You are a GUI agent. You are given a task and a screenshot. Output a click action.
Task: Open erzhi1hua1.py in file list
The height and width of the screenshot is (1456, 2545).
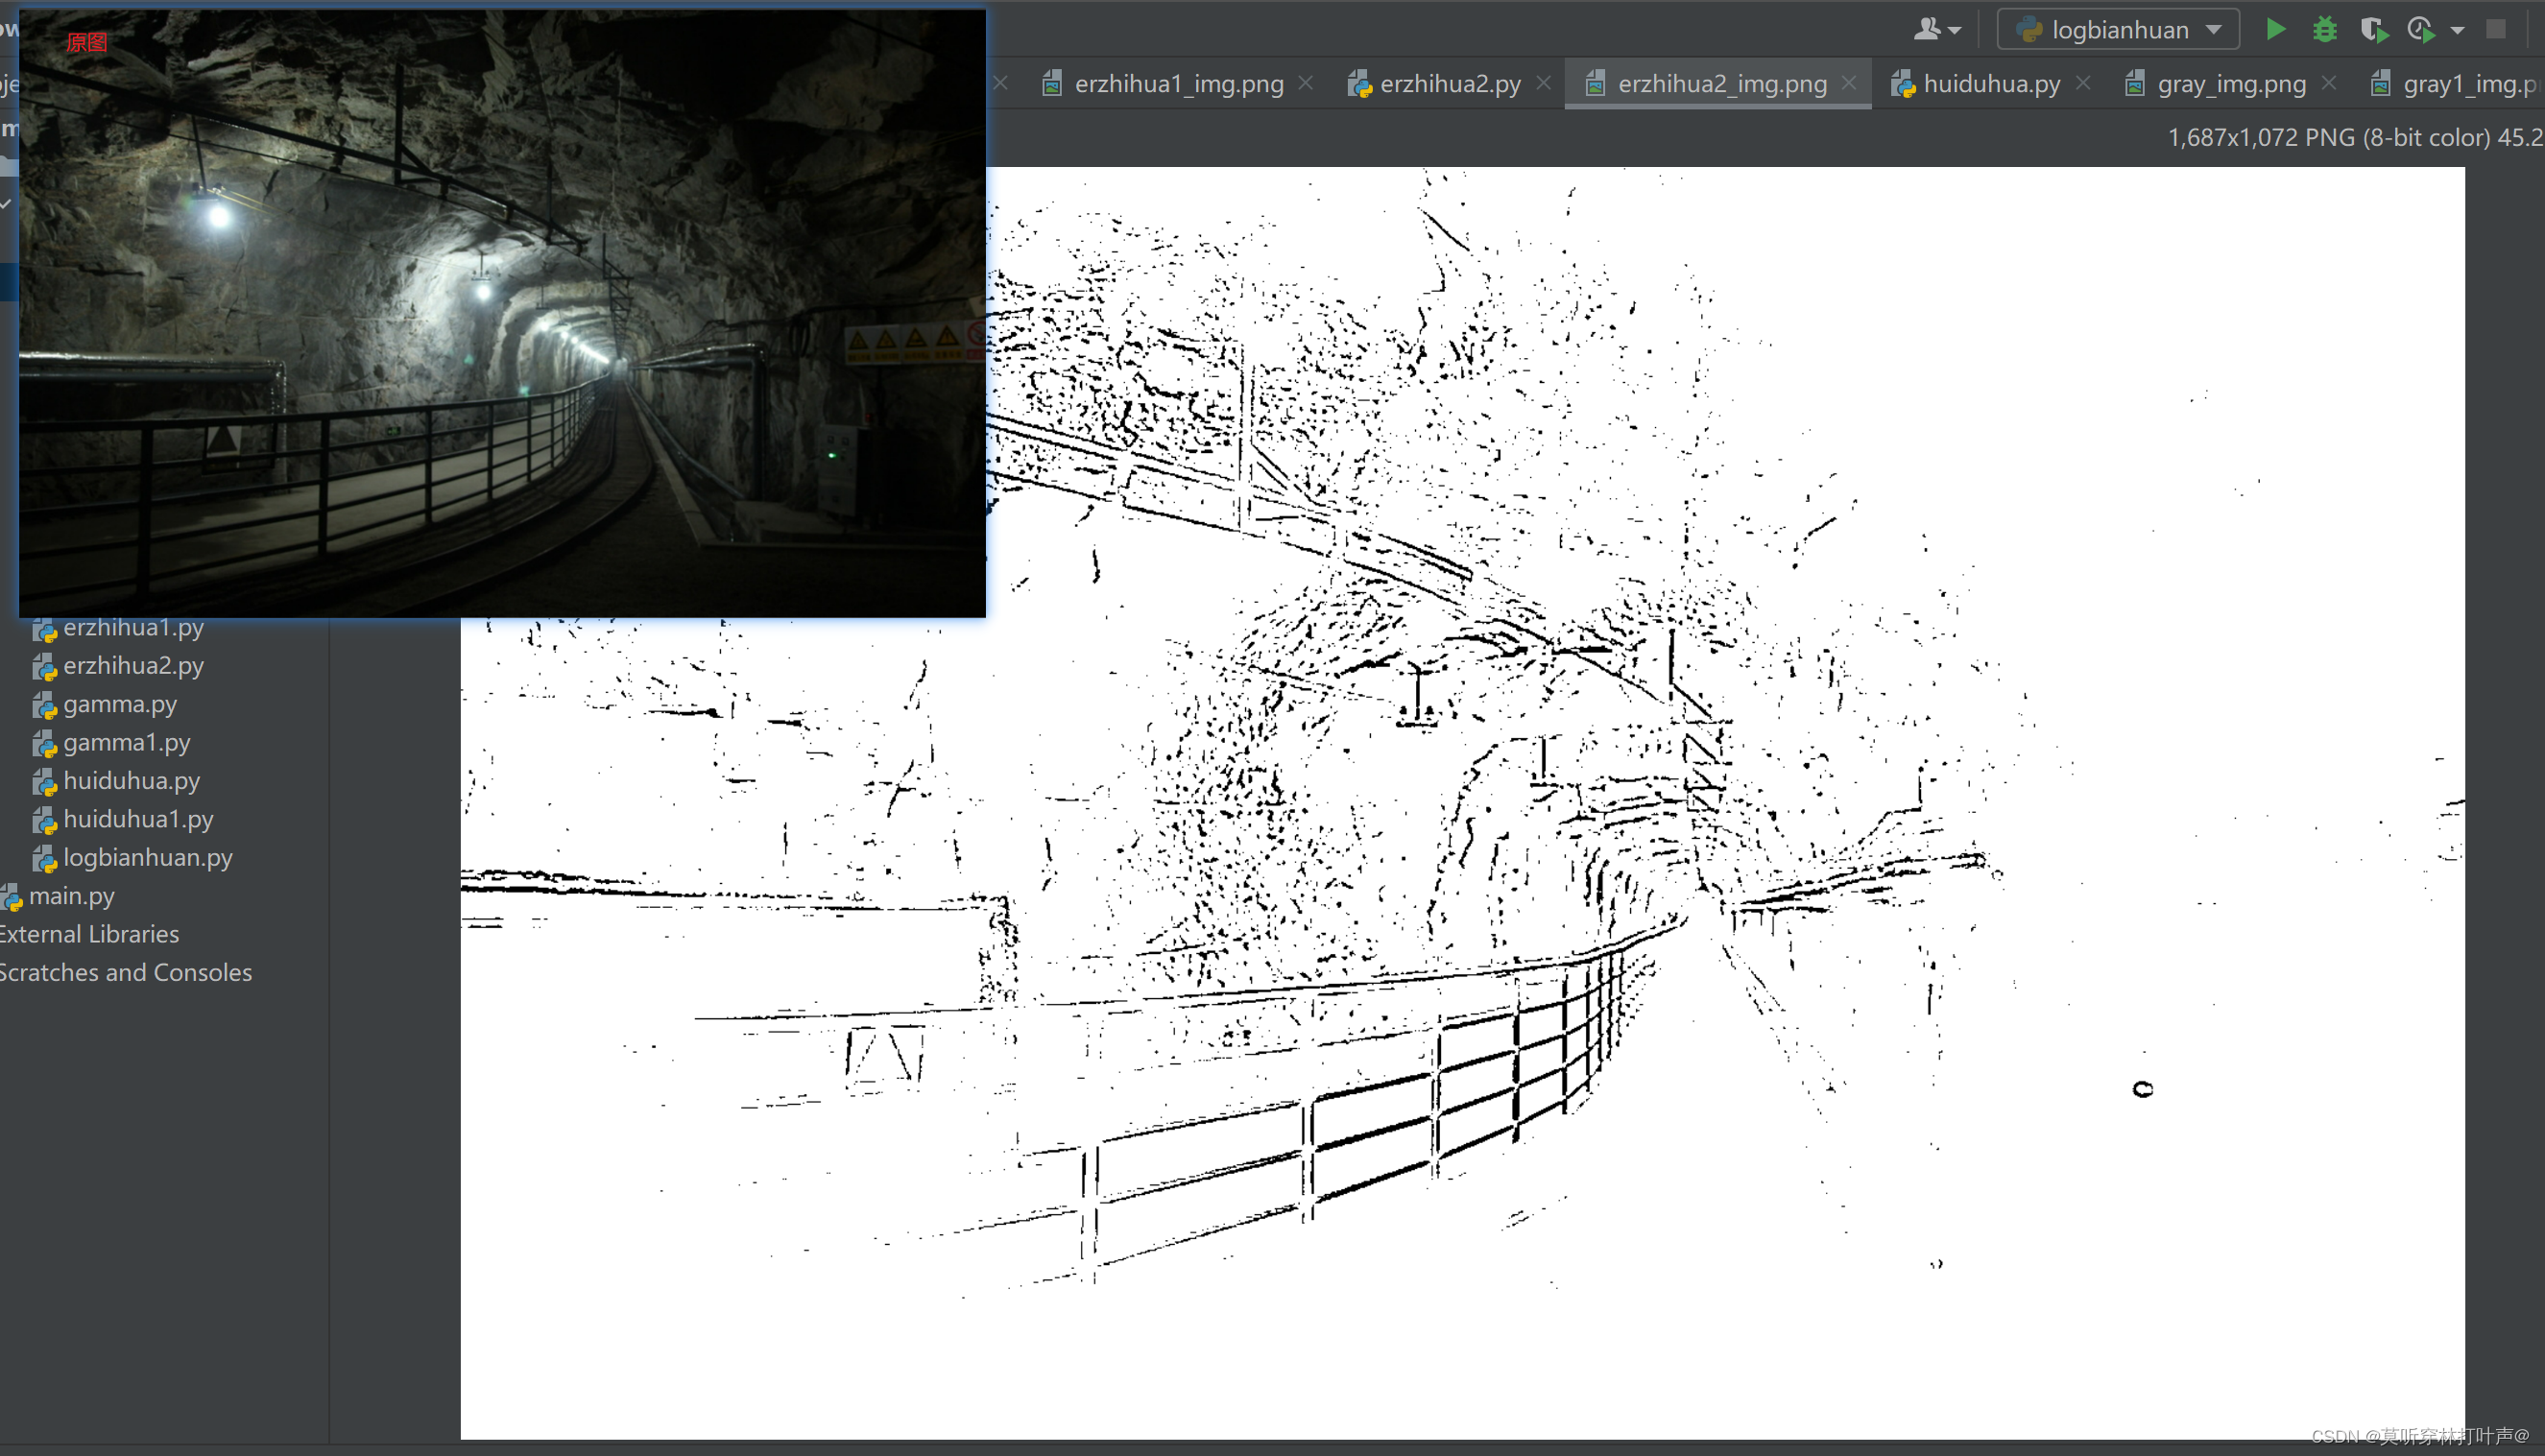click(132, 628)
